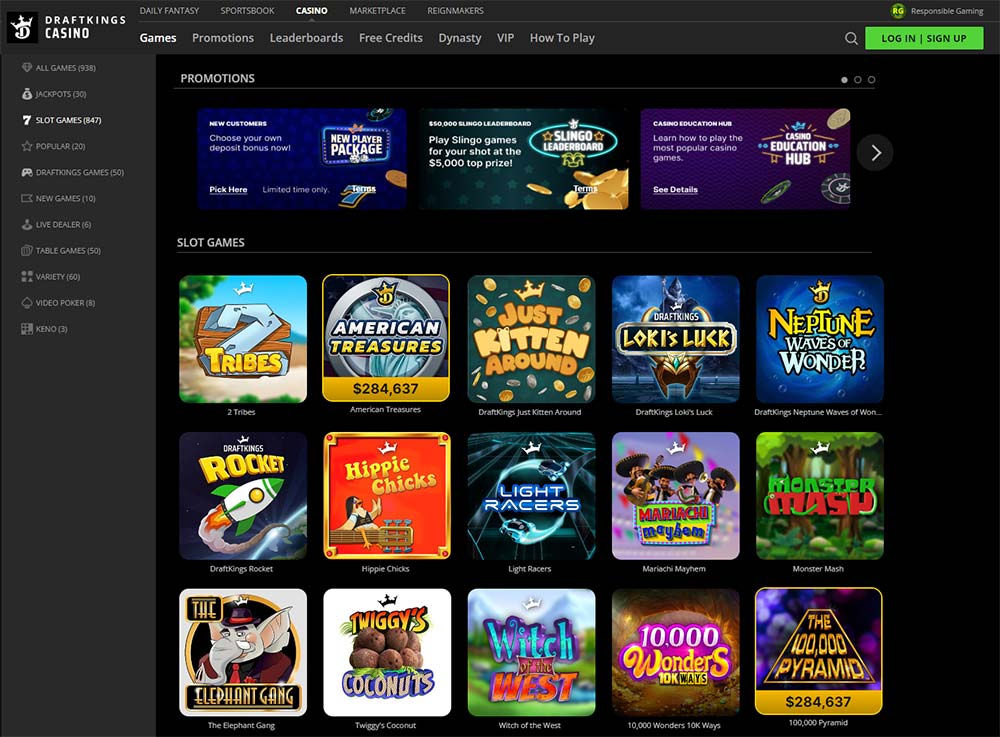This screenshot has width=1000, height=737.
Task: Select the Video Poker spade icon
Action: coord(27,303)
